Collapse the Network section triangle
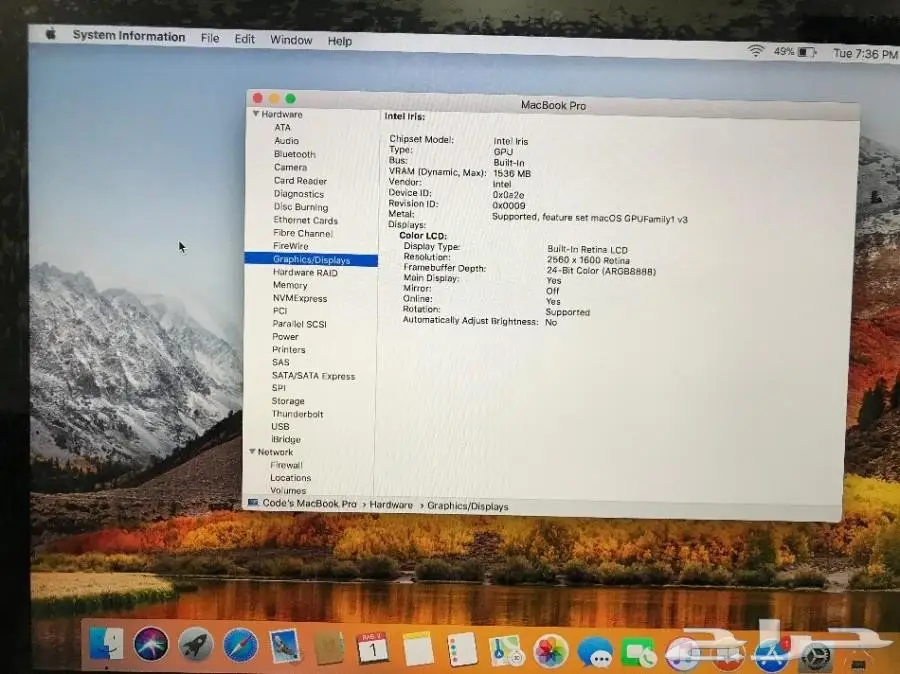The height and width of the screenshot is (674, 900). pyautogui.click(x=252, y=452)
